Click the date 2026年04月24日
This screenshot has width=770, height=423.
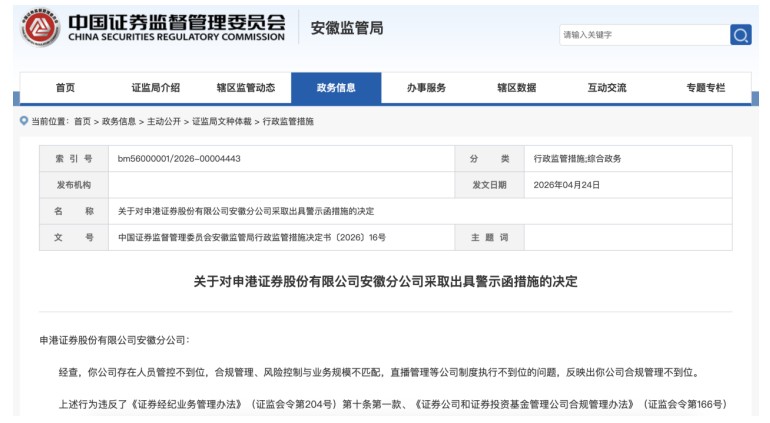567,185
